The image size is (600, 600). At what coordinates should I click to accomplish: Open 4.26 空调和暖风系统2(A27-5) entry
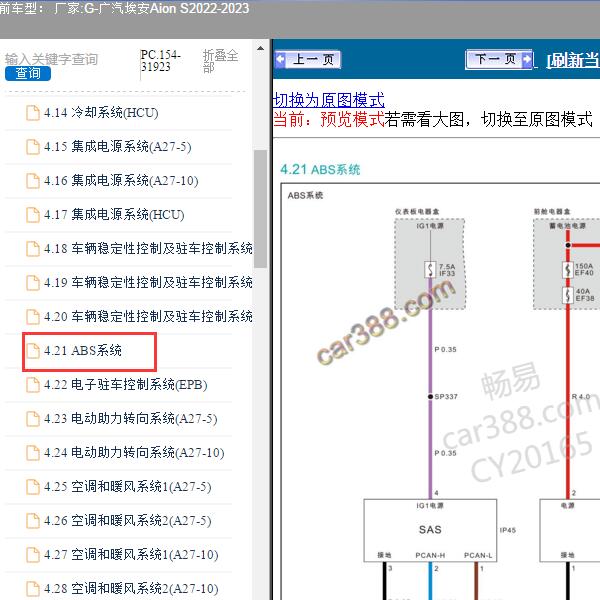(127, 521)
